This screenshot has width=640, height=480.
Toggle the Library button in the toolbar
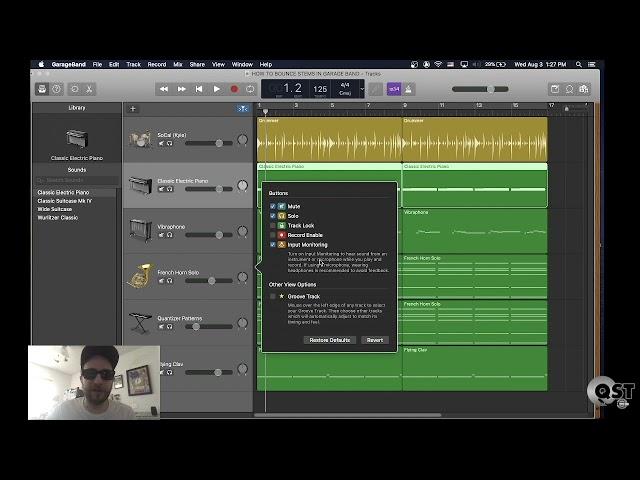[42, 89]
